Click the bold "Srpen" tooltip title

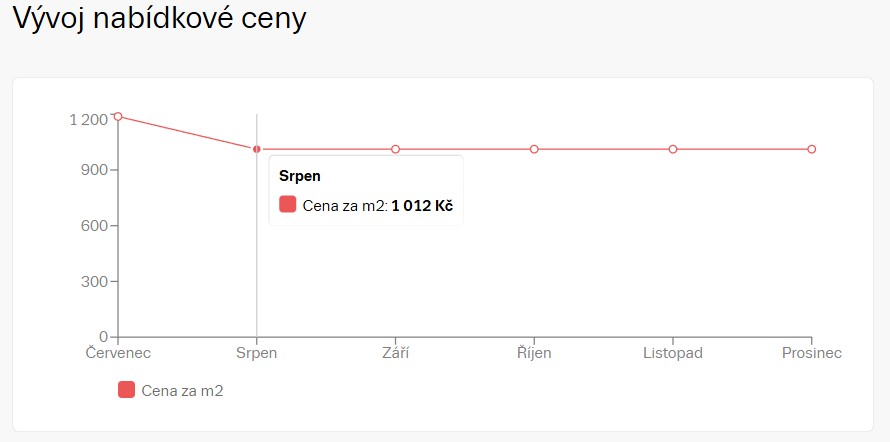[x=299, y=176]
